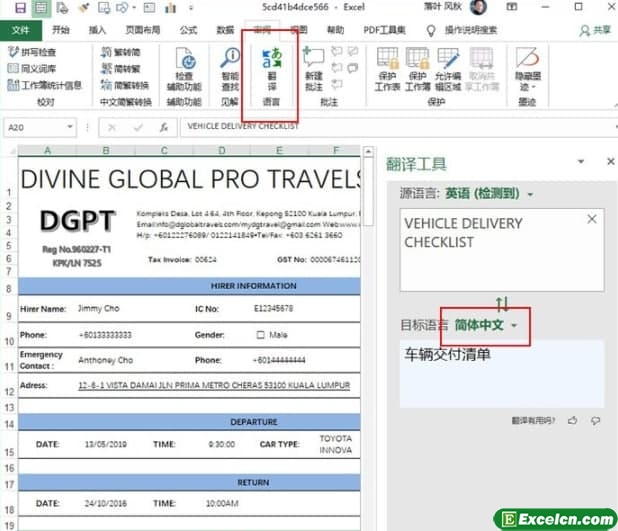Image resolution: width=618 pixels, height=531 pixels.
Task: Select column A header
Action: coord(47,150)
